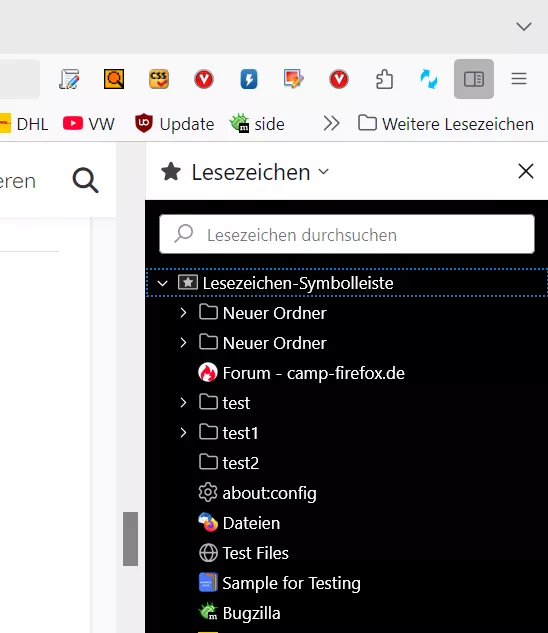Click the page's vertical scrollbar thumb
This screenshot has height=633, width=548.
(130, 539)
